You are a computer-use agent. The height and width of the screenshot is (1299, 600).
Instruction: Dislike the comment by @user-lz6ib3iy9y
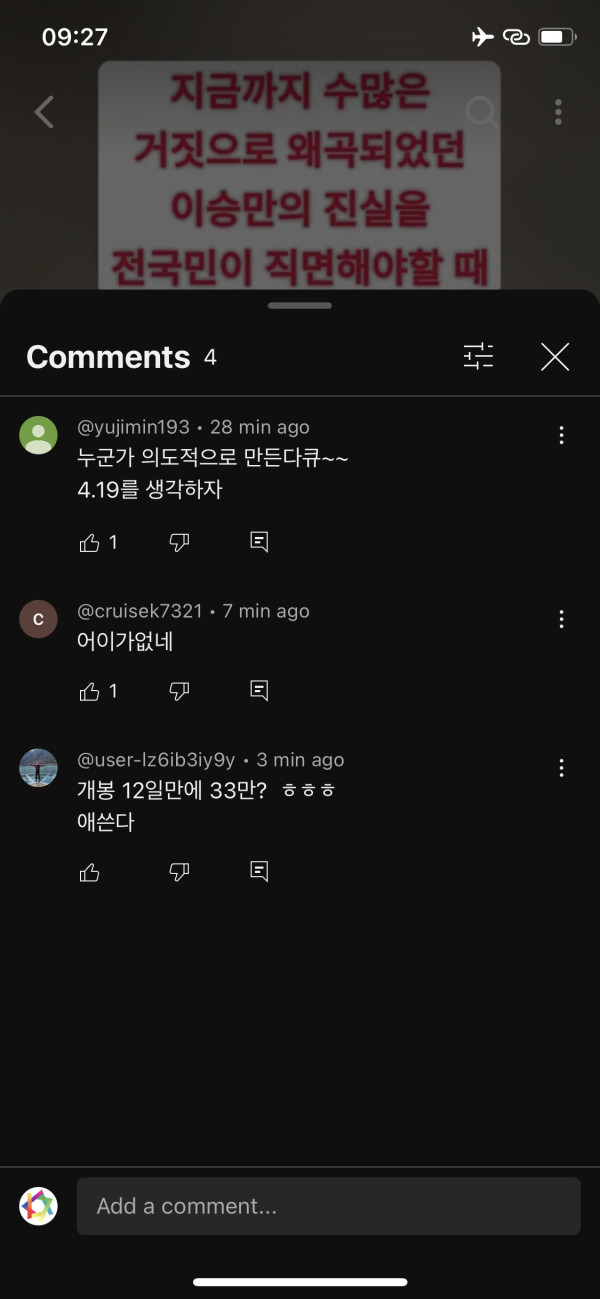coord(179,872)
